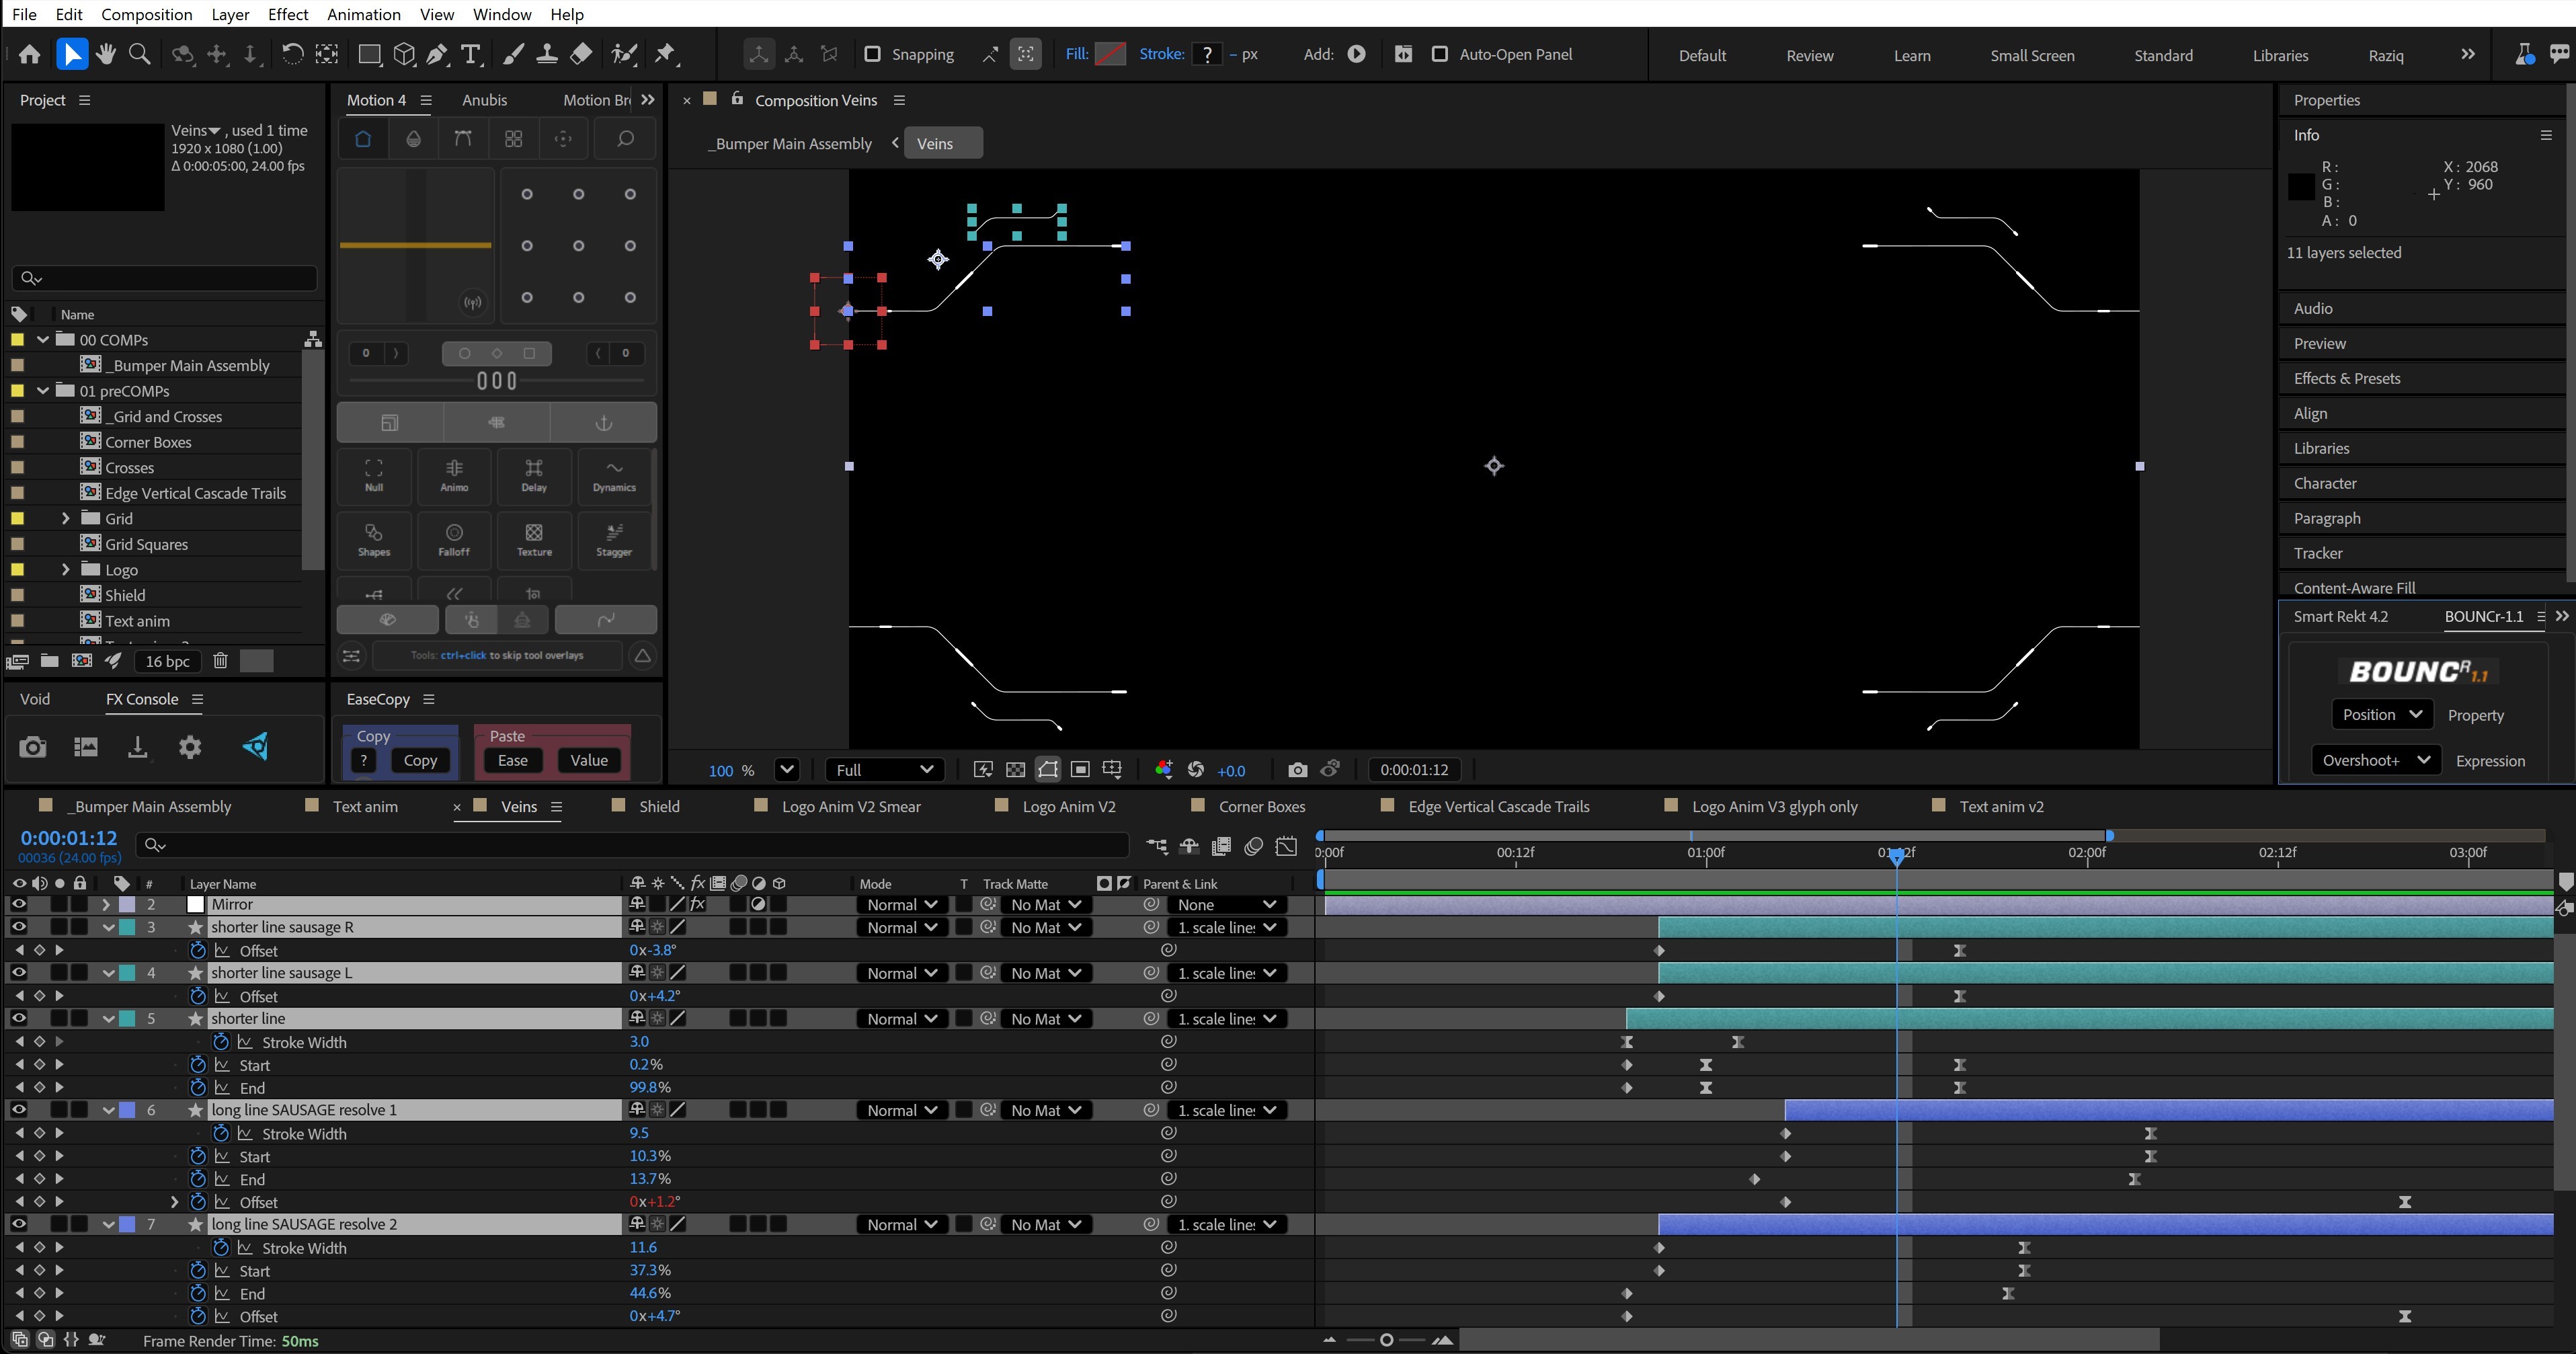The image size is (2576, 1354).
Task: Click the timeline layer search field
Action: pos(640,846)
